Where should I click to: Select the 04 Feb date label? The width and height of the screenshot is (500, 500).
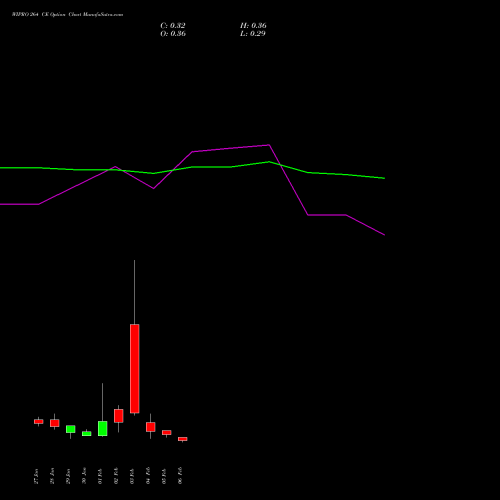(x=148, y=476)
